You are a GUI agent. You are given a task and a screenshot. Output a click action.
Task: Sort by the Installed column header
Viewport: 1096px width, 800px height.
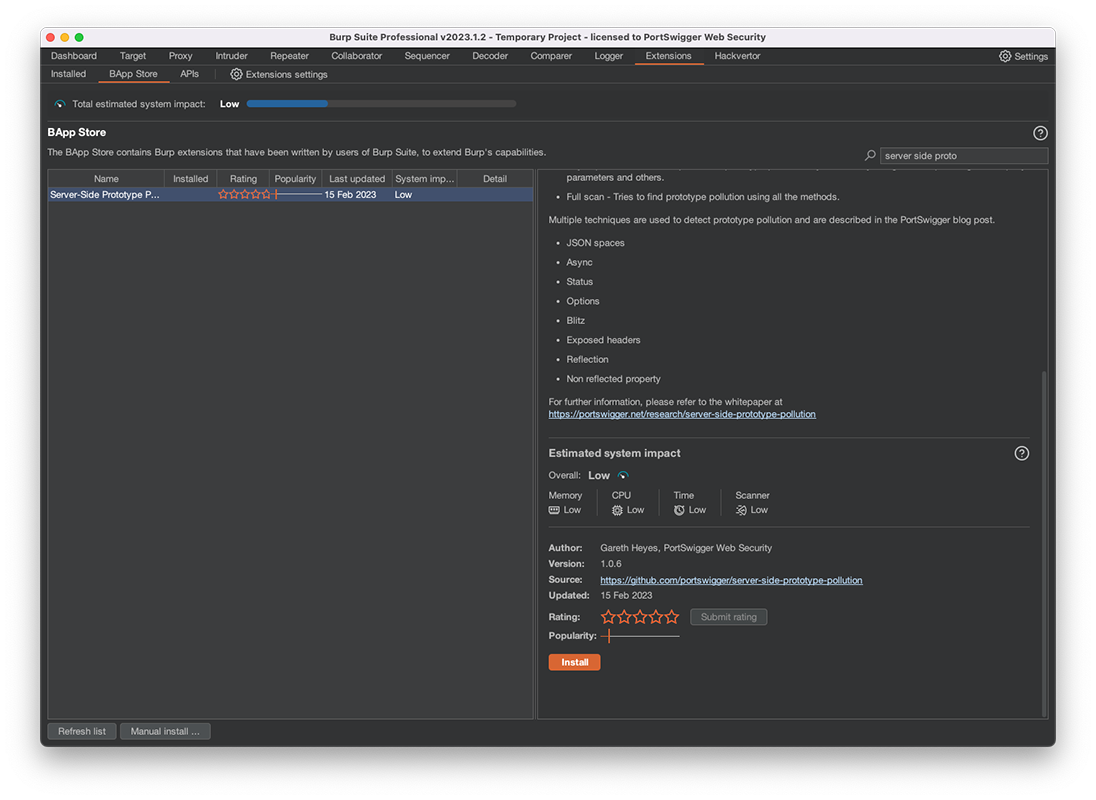pos(191,179)
